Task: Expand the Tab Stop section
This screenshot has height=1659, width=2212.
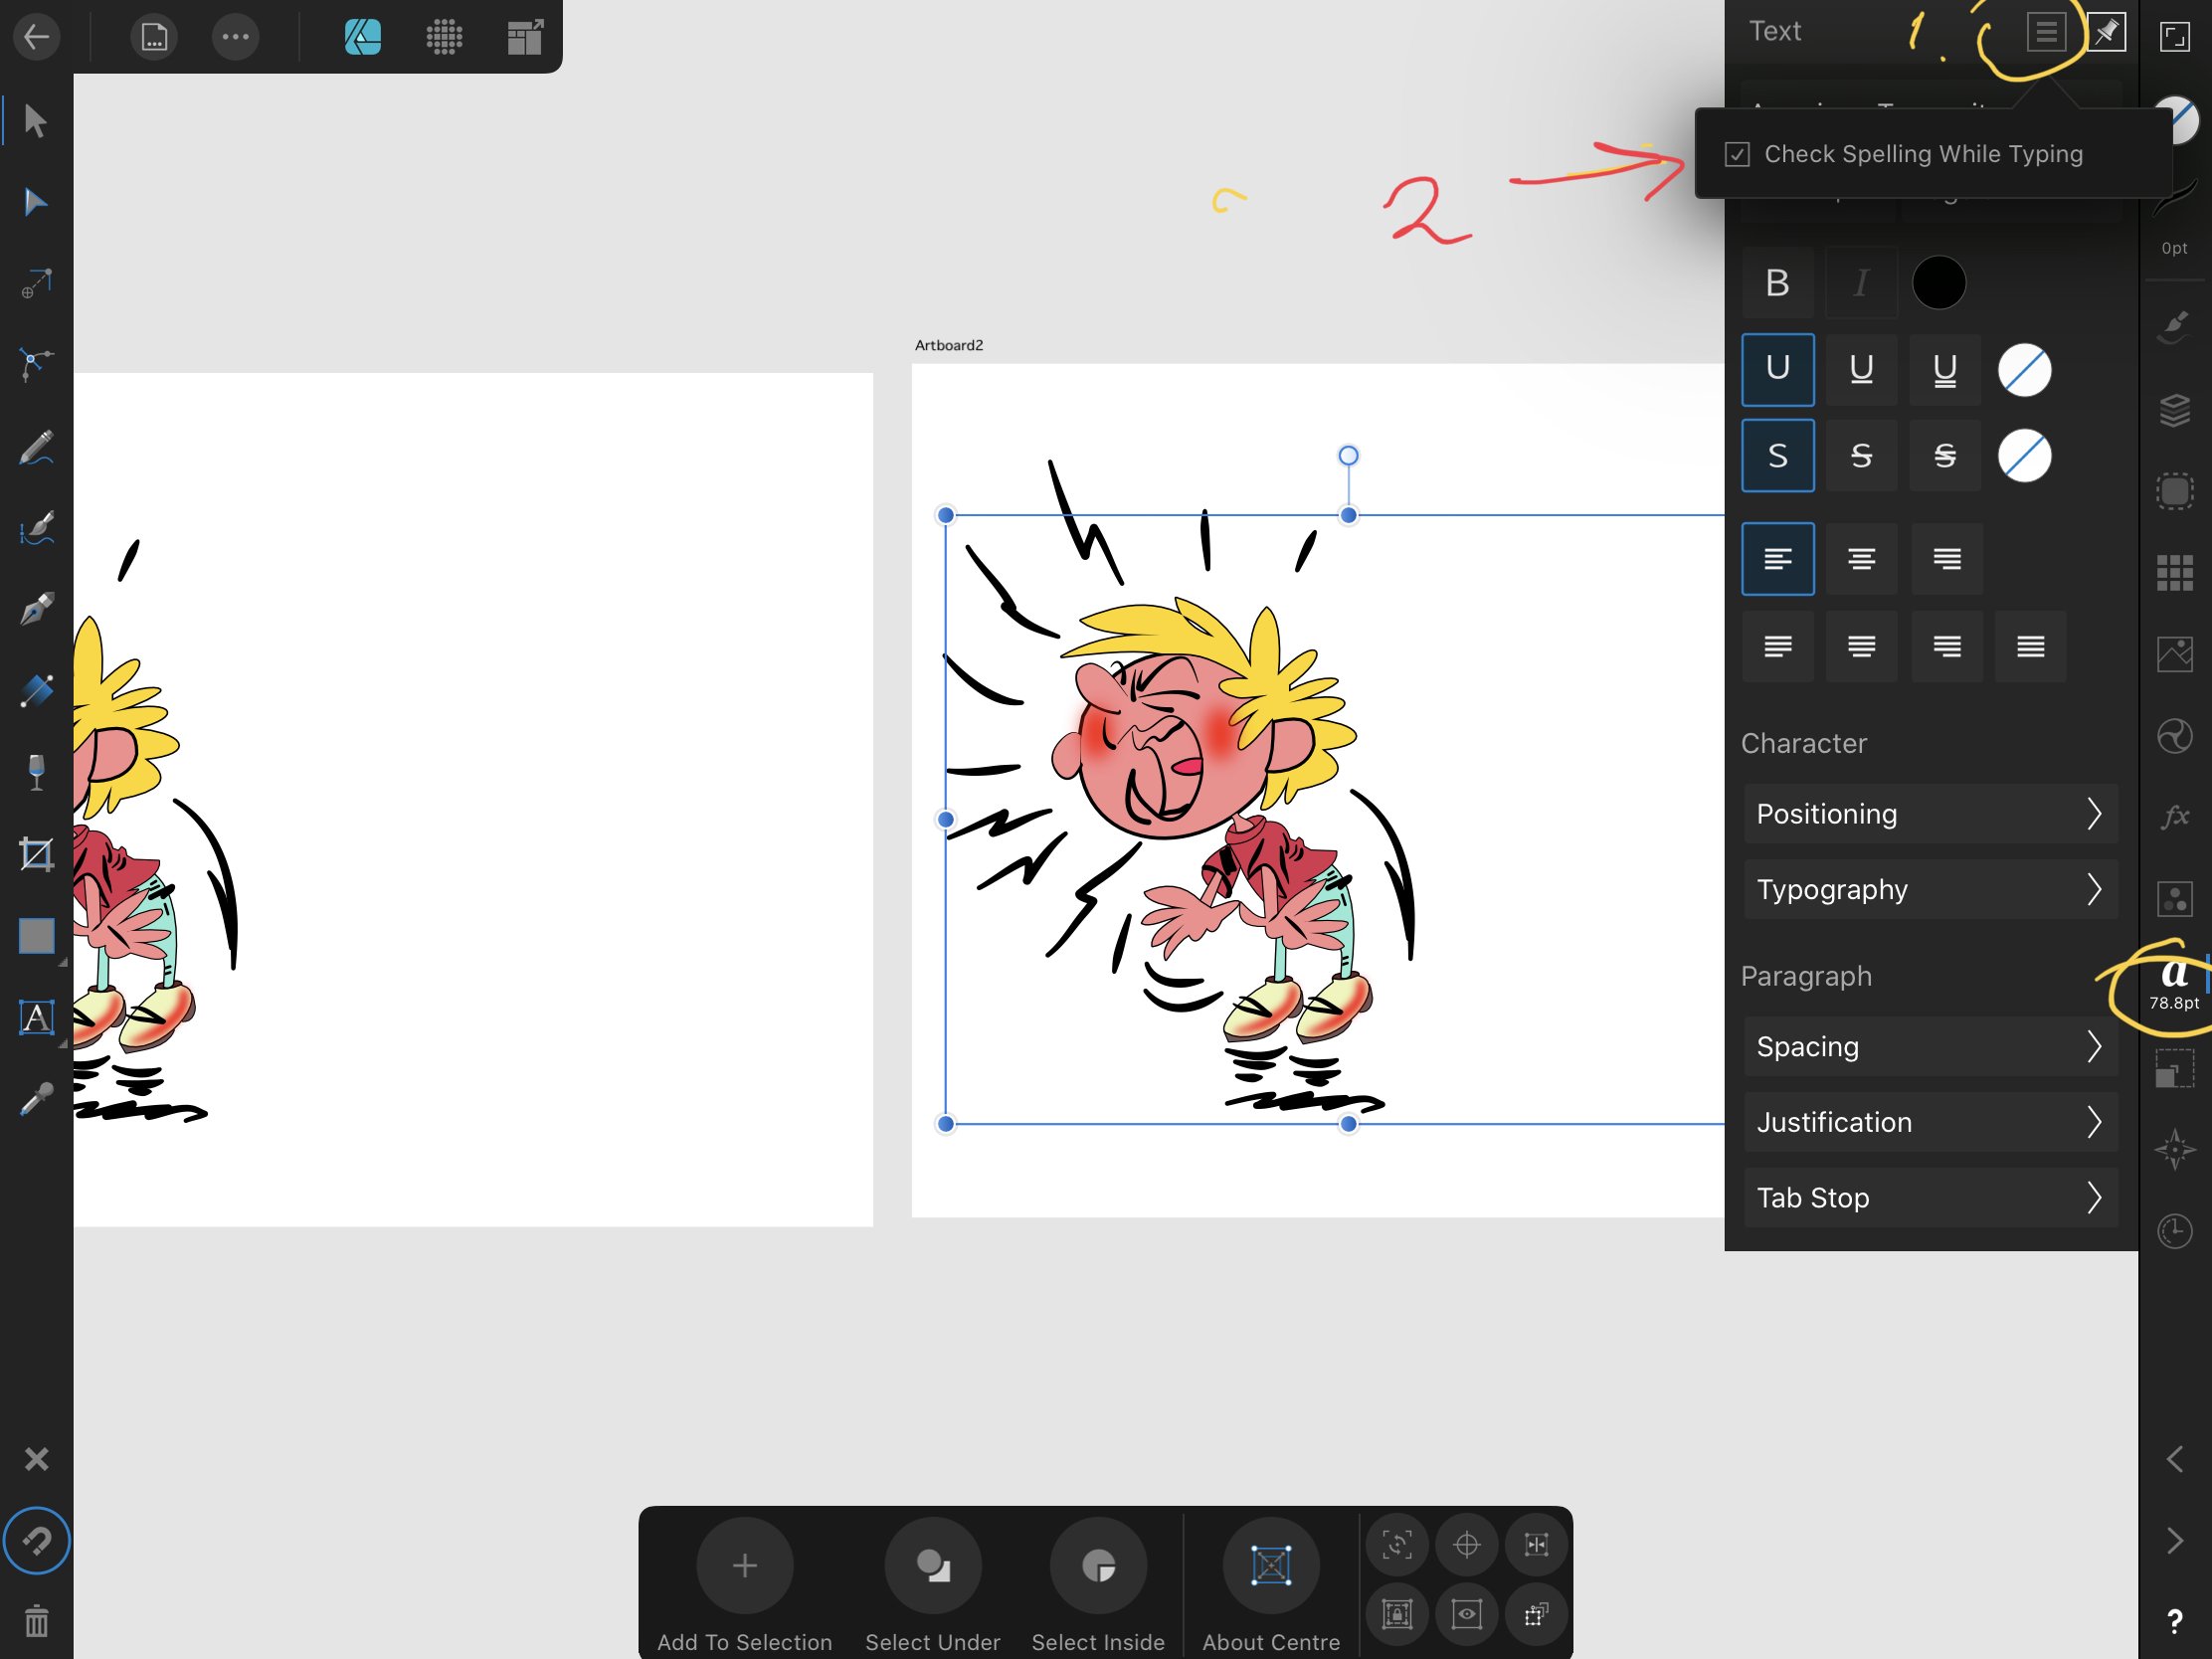Action: click(x=1931, y=1198)
